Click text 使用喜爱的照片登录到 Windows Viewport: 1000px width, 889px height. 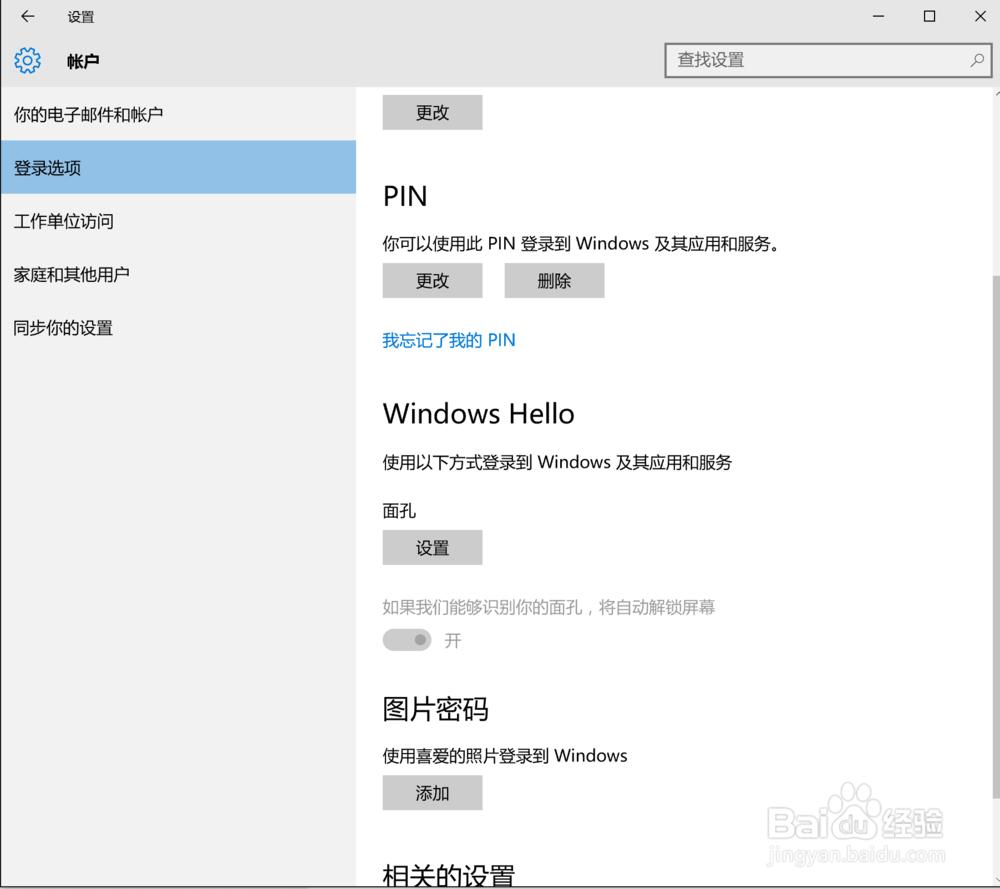[504, 756]
